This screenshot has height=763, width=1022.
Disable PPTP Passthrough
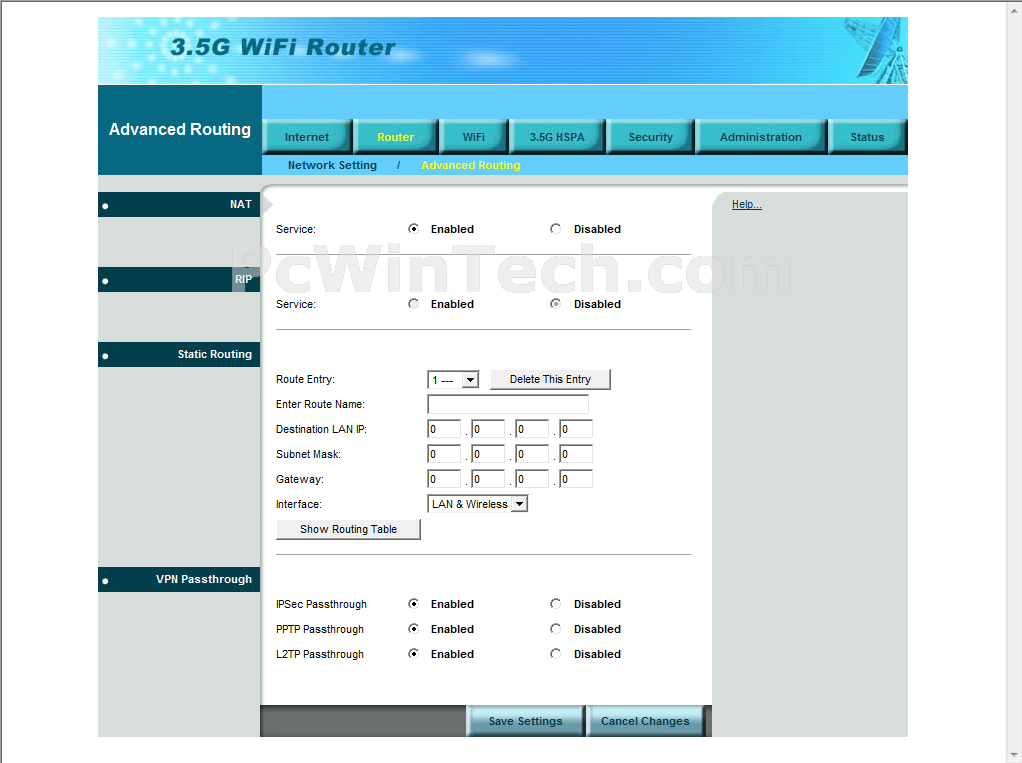pos(555,629)
